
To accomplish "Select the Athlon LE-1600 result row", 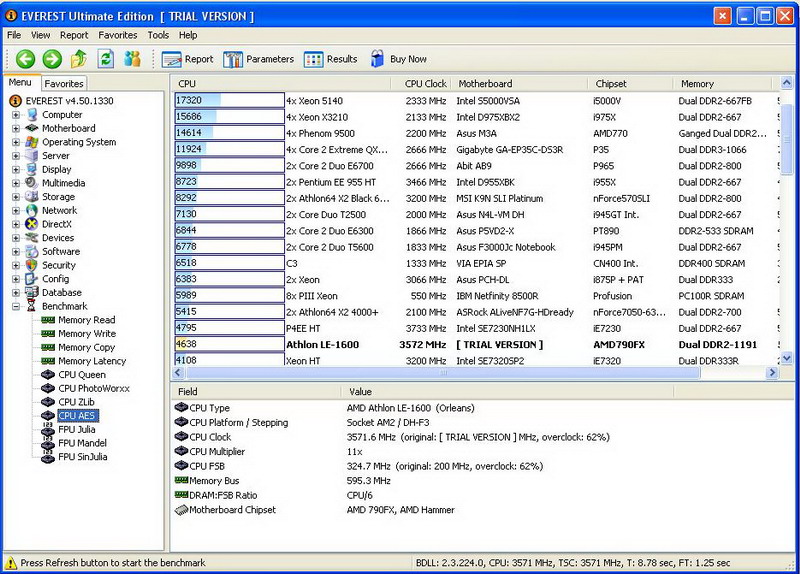I will click(x=476, y=344).
